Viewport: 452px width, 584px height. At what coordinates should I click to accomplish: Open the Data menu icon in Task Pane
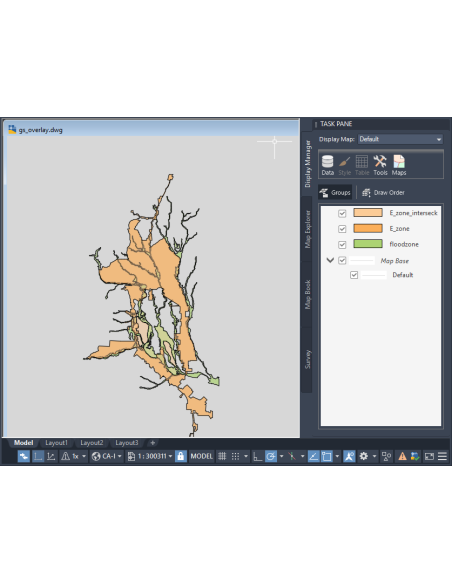[327, 165]
